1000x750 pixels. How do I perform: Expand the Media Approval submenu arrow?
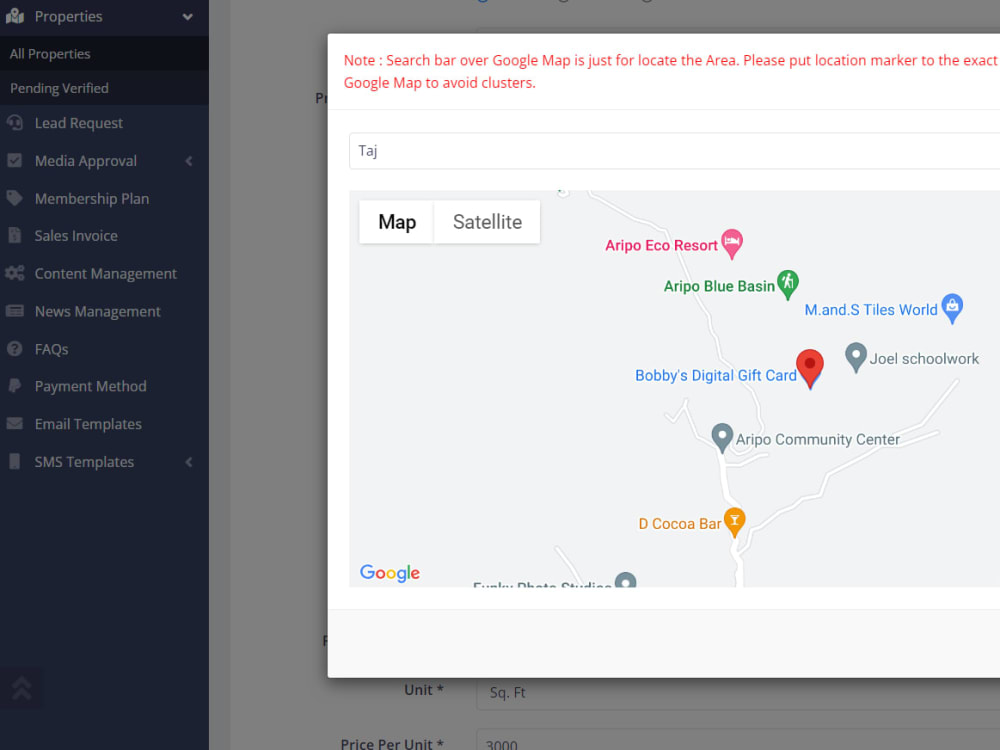point(189,161)
